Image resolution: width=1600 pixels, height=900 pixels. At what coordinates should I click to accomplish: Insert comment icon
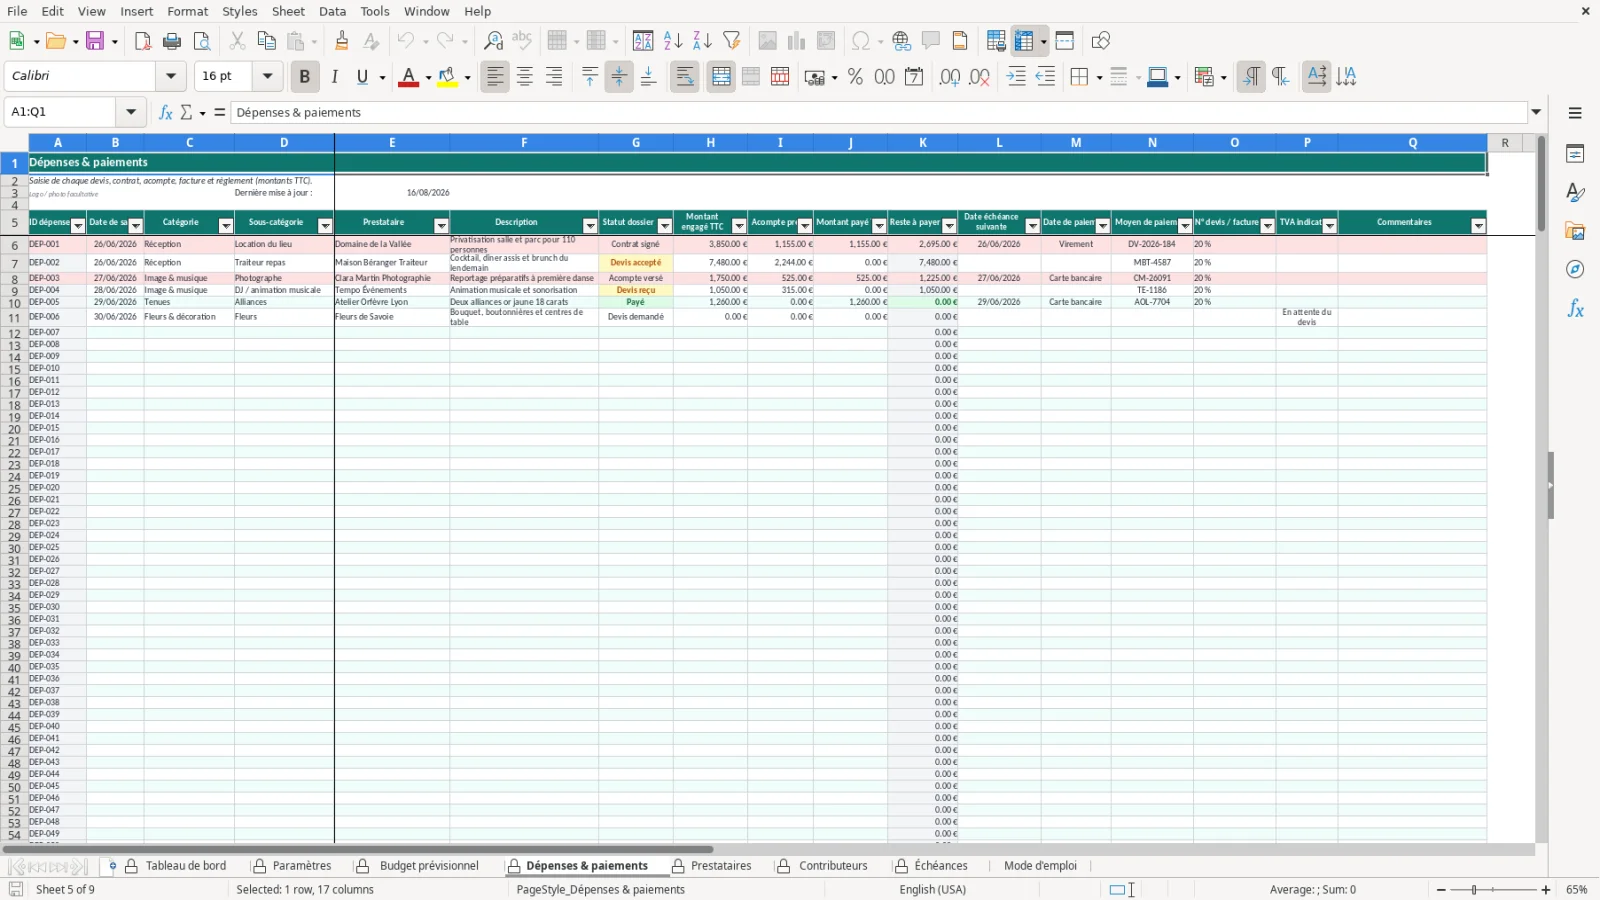[x=931, y=41]
